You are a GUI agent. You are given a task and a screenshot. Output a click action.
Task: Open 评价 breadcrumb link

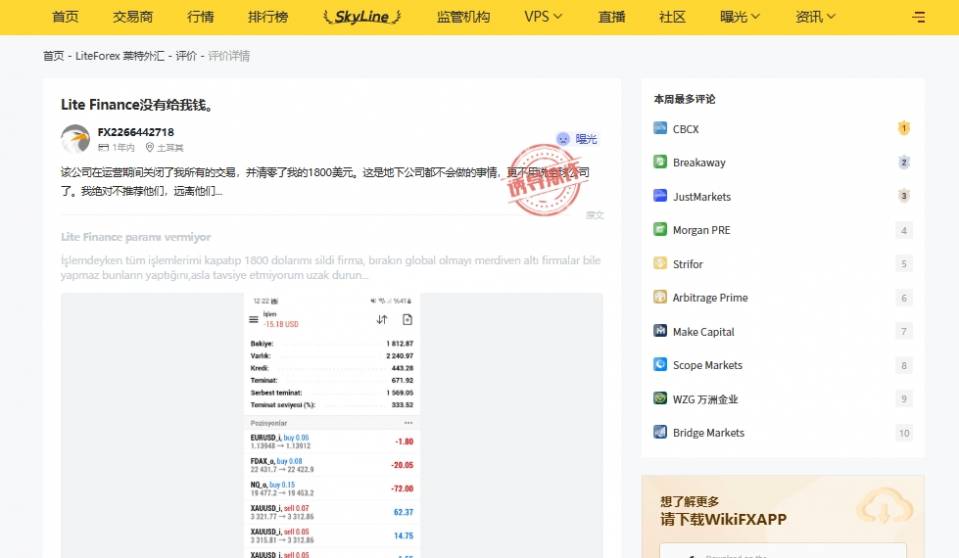click(186, 56)
